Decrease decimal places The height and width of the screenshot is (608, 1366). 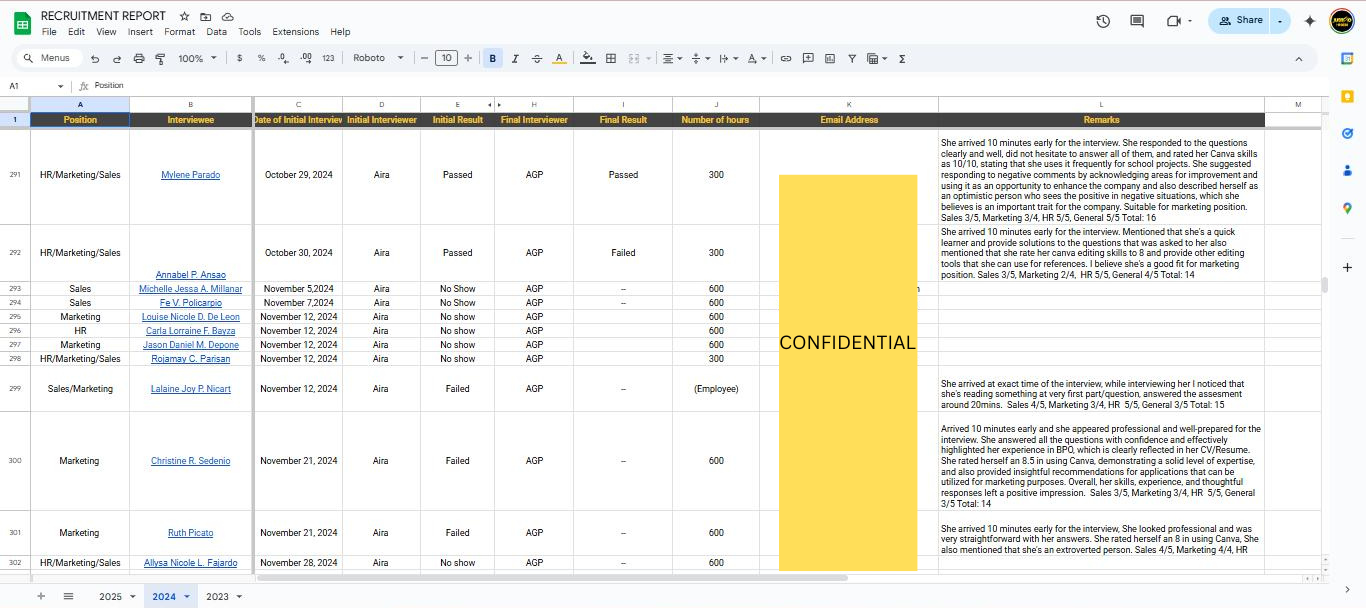coord(284,59)
